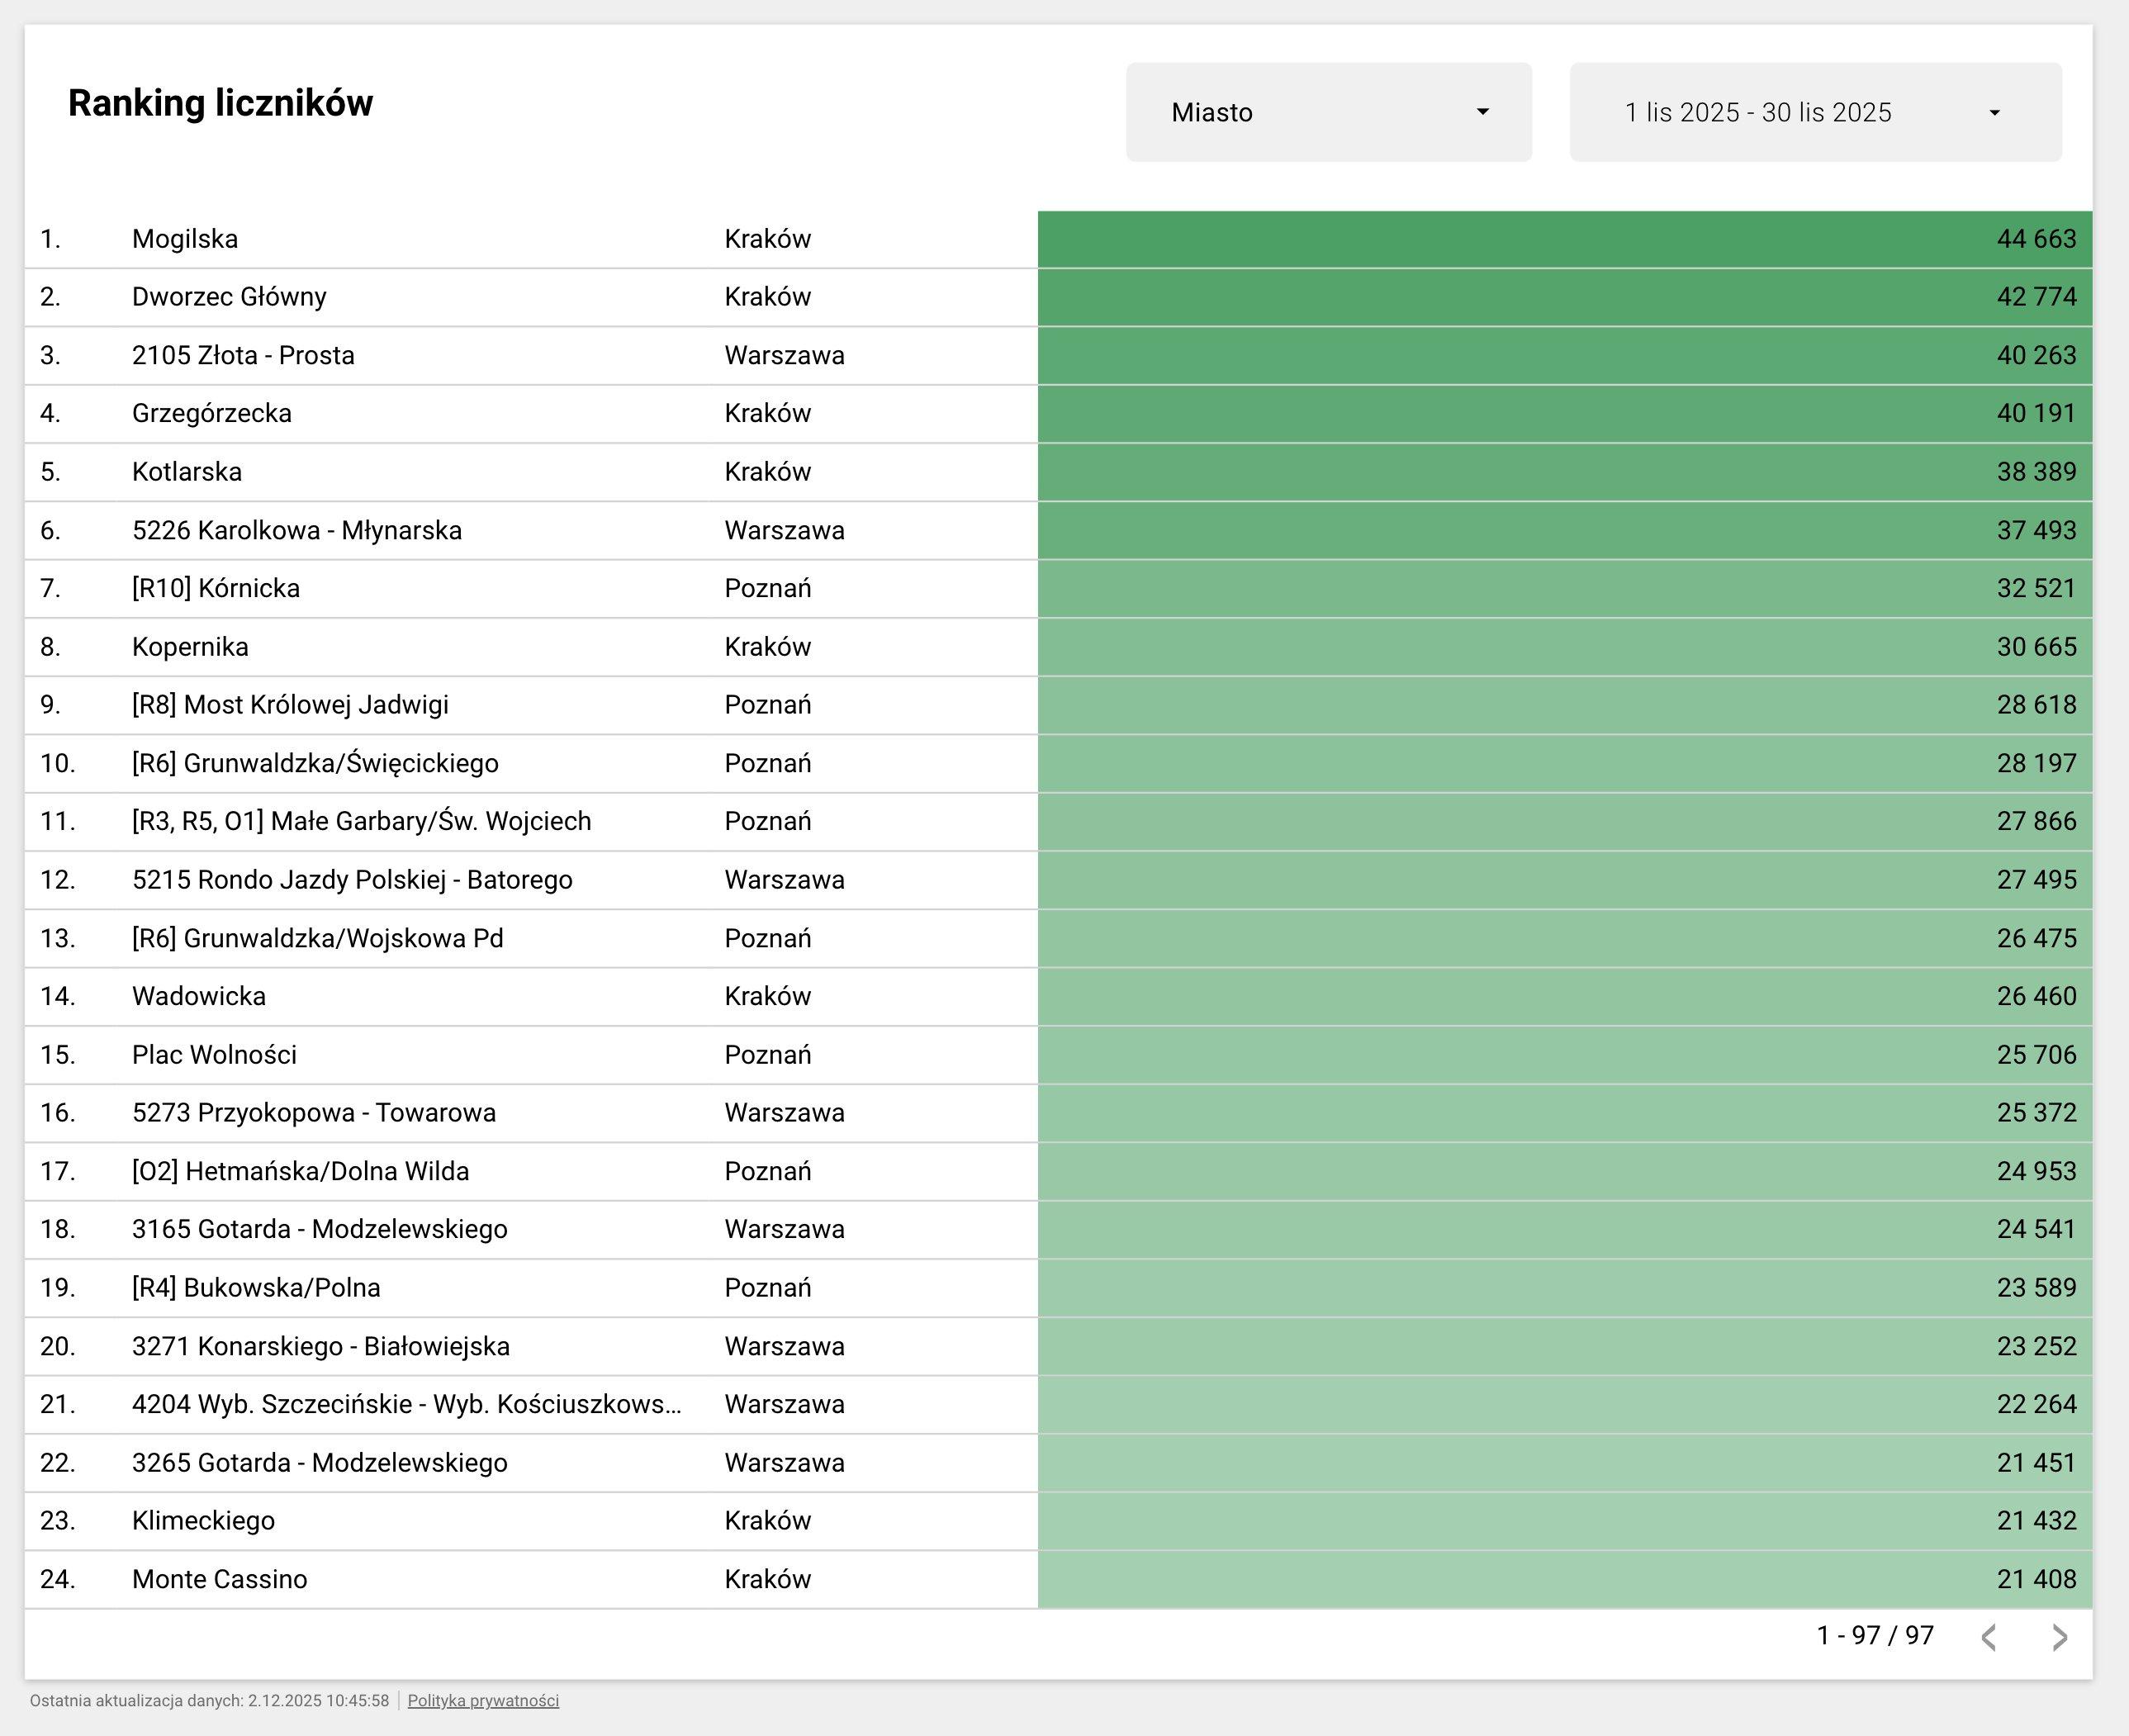
Task: Select the Mogilska row
Action: 185,239
